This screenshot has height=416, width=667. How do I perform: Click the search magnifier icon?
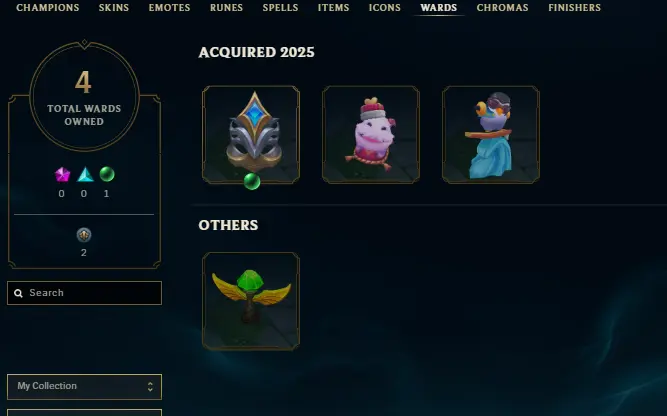click(18, 293)
